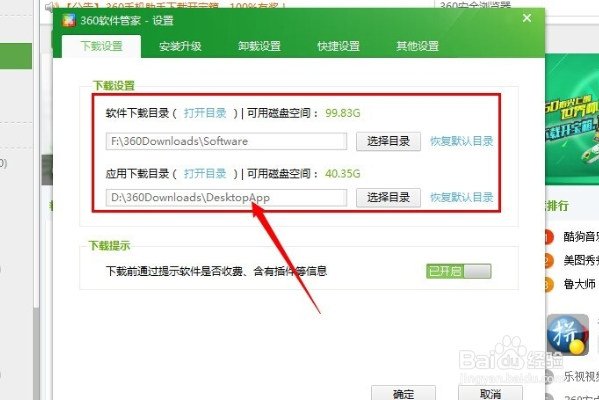Click the D:\360Downloads\DesktopApp path field

pos(226,198)
